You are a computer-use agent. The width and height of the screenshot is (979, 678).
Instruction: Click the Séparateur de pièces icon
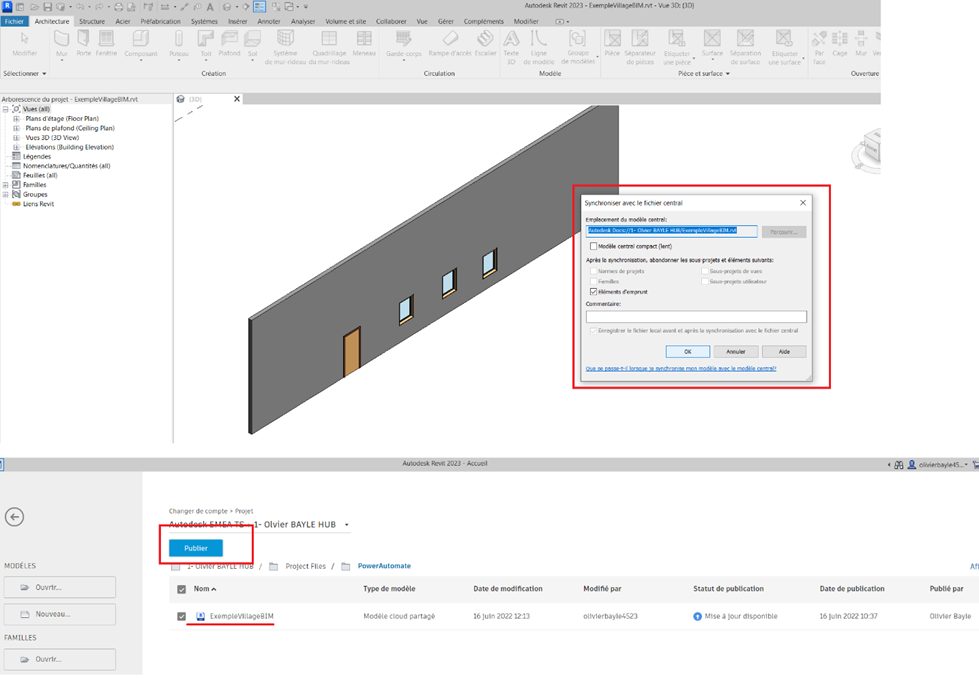[x=640, y=39]
